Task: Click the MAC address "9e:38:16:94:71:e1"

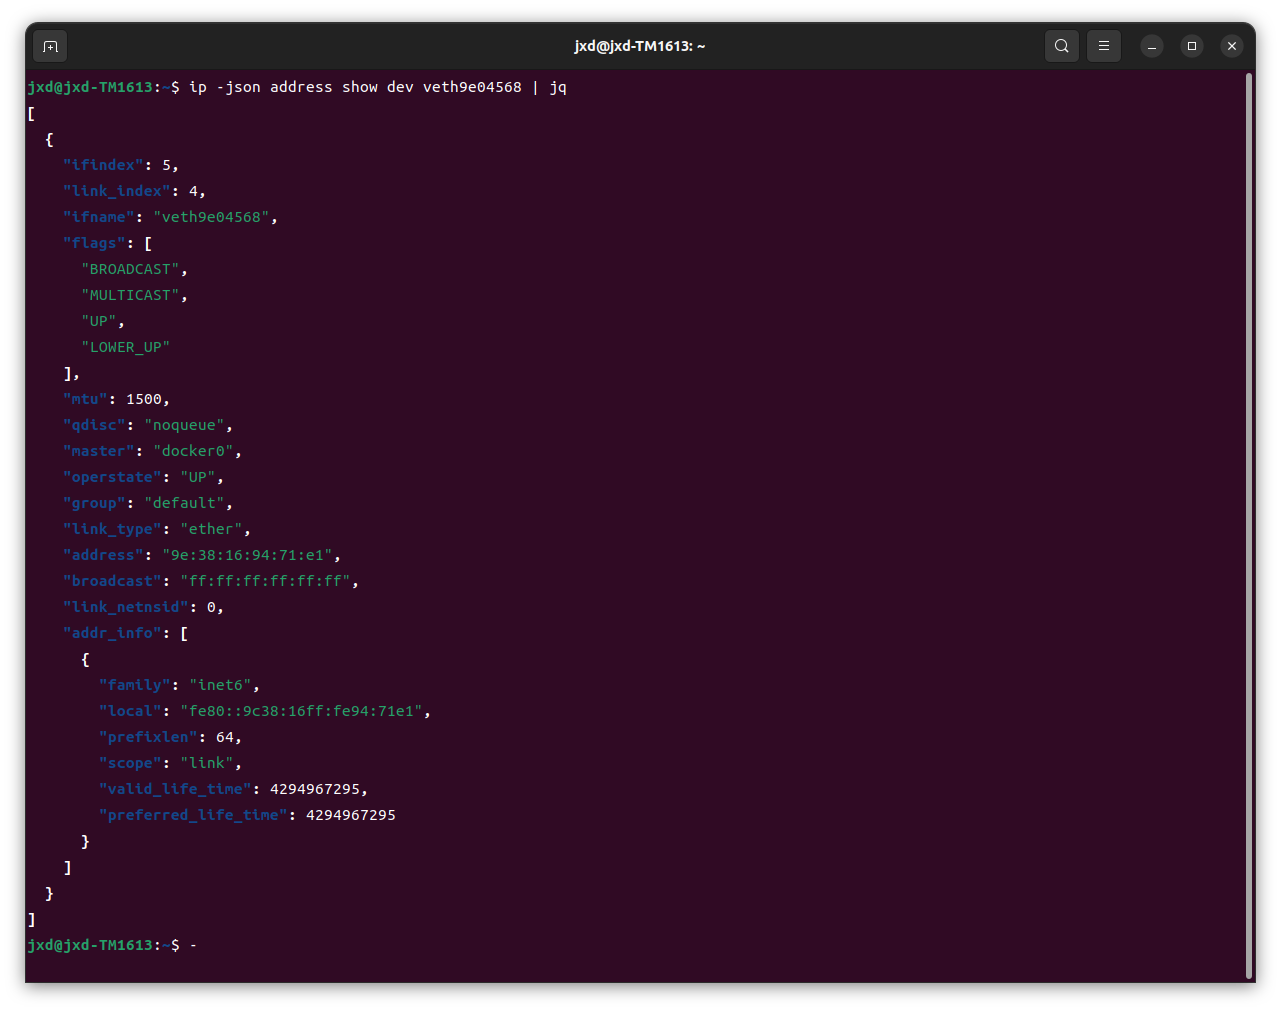Action: coord(247,555)
